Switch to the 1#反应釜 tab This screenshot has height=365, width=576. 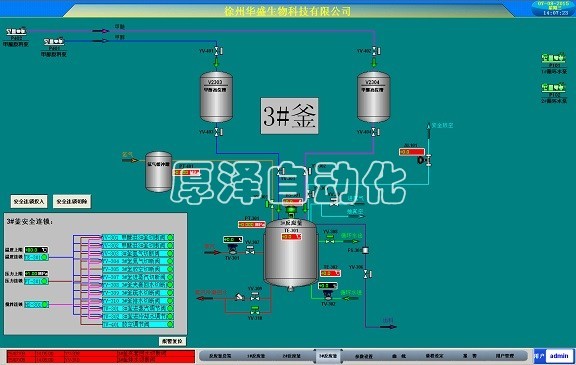256,356
